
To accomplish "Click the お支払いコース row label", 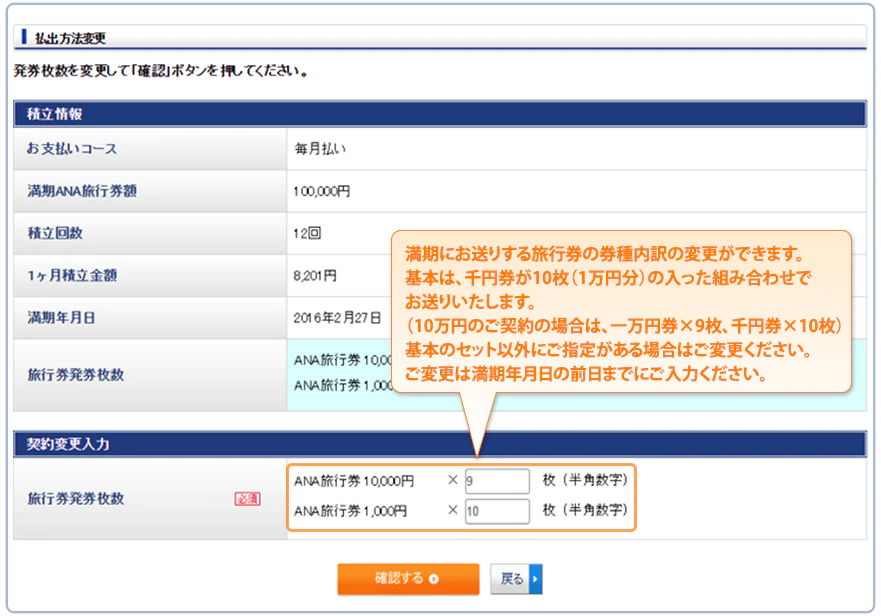I will point(72,149).
